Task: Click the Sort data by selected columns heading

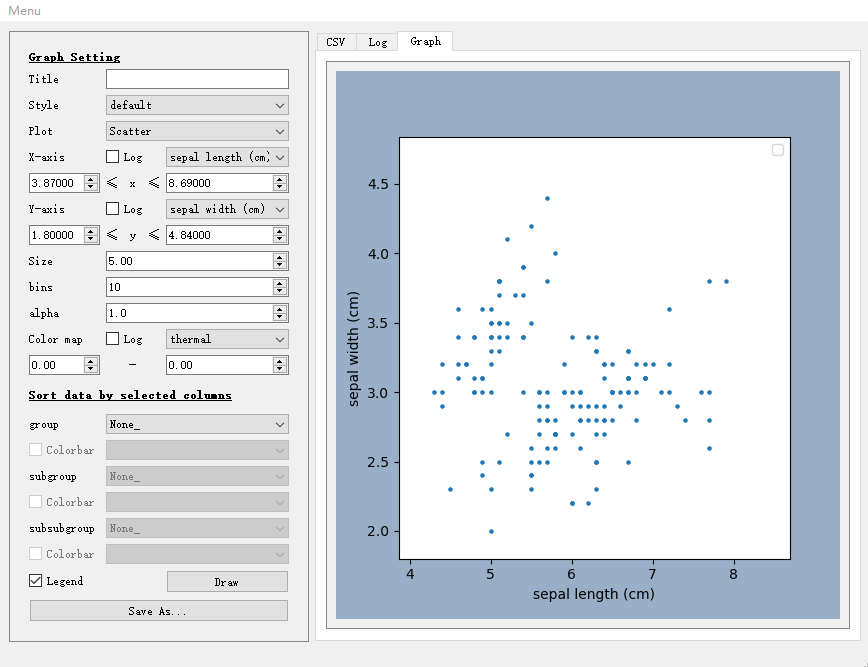Action: pyautogui.click(x=130, y=395)
